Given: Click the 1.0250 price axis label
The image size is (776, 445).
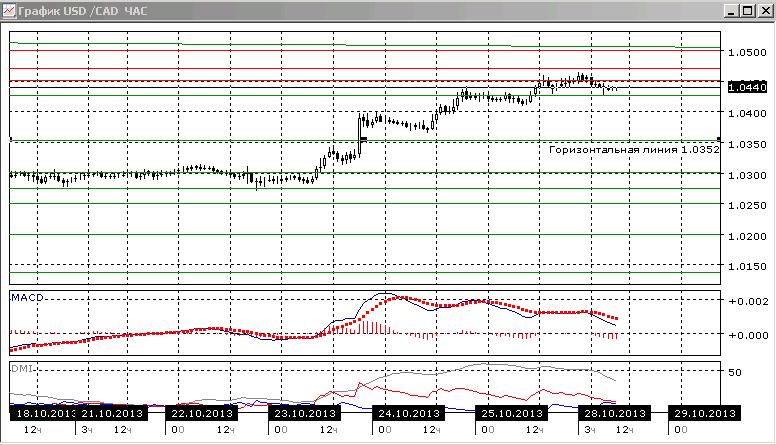Looking at the screenshot, I should pos(747,205).
